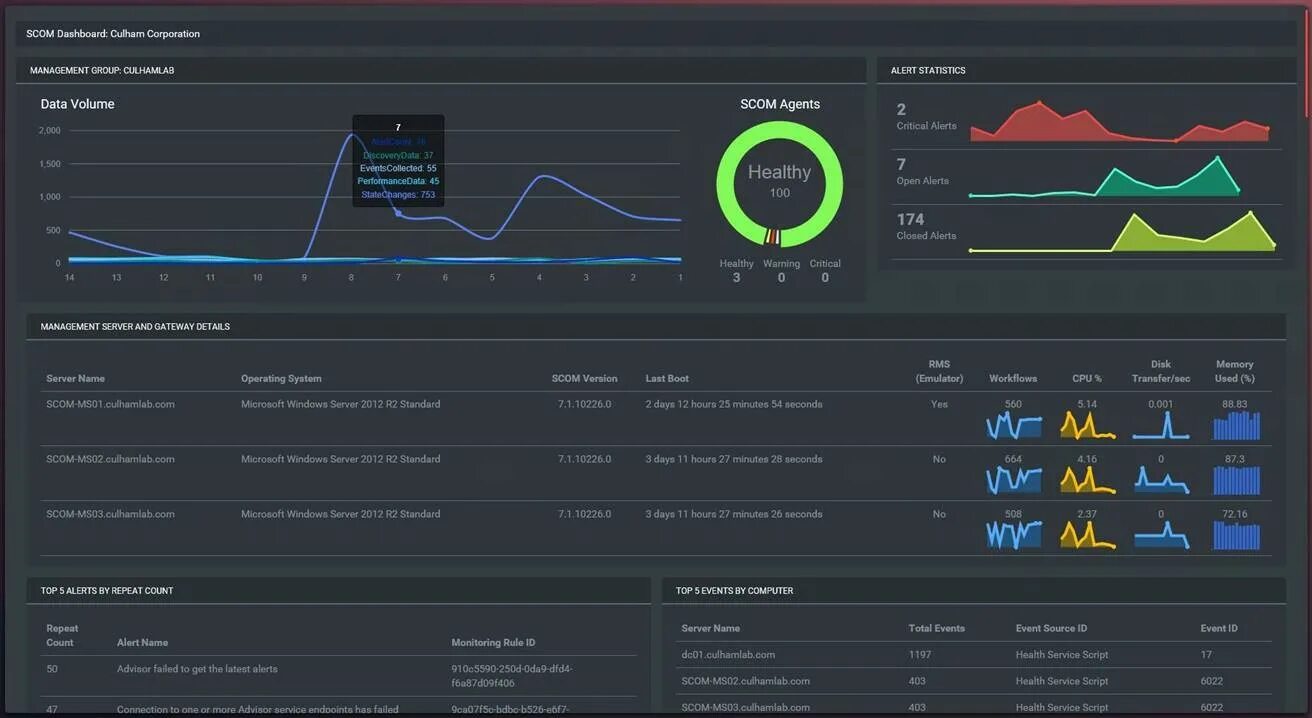The width and height of the screenshot is (1312, 718).
Task: Select SCOM-MS03.culhamlab.com in server details
Action: [110, 514]
